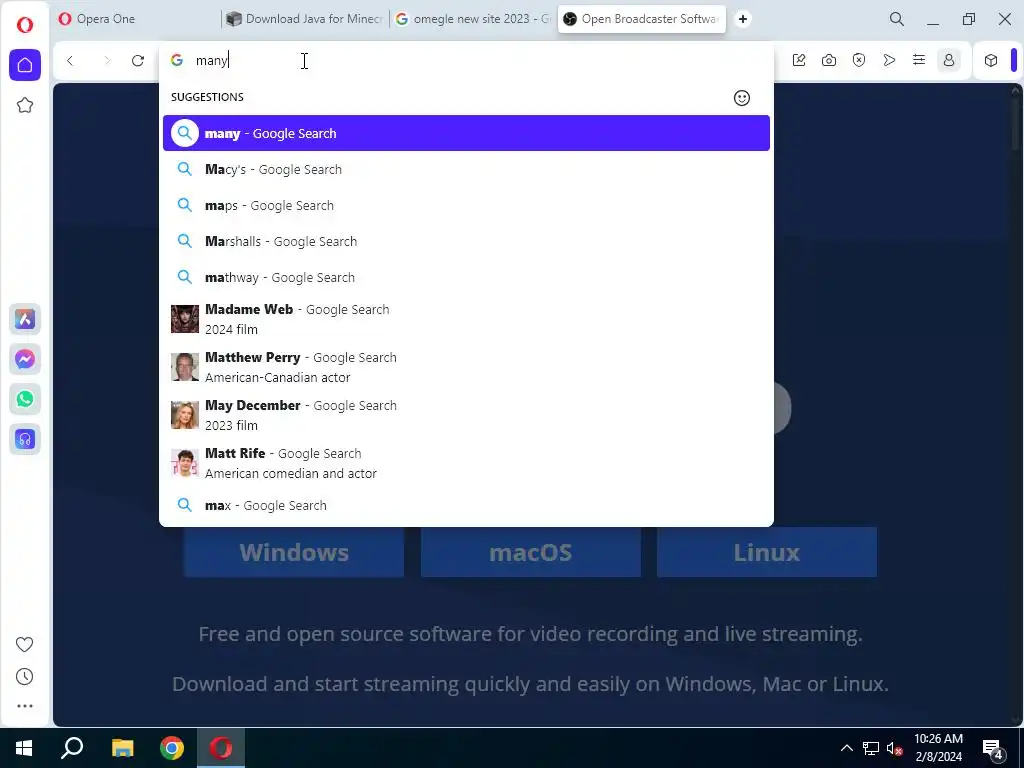The width and height of the screenshot is (1024, 768).
Task: Open History clock icon in sidebar
Action: tap(25, 677)
